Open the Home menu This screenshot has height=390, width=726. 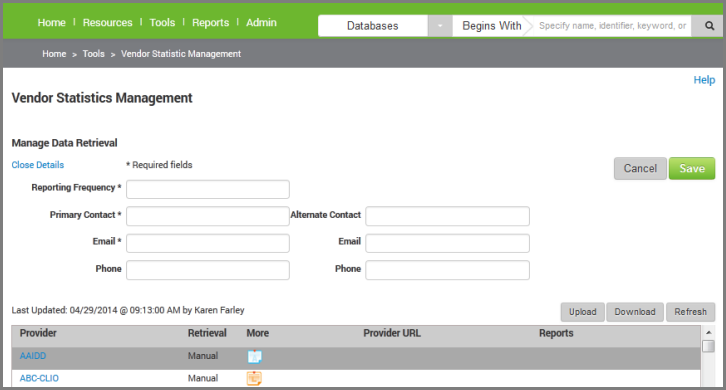pyautogui.click(x=51, y=22)
